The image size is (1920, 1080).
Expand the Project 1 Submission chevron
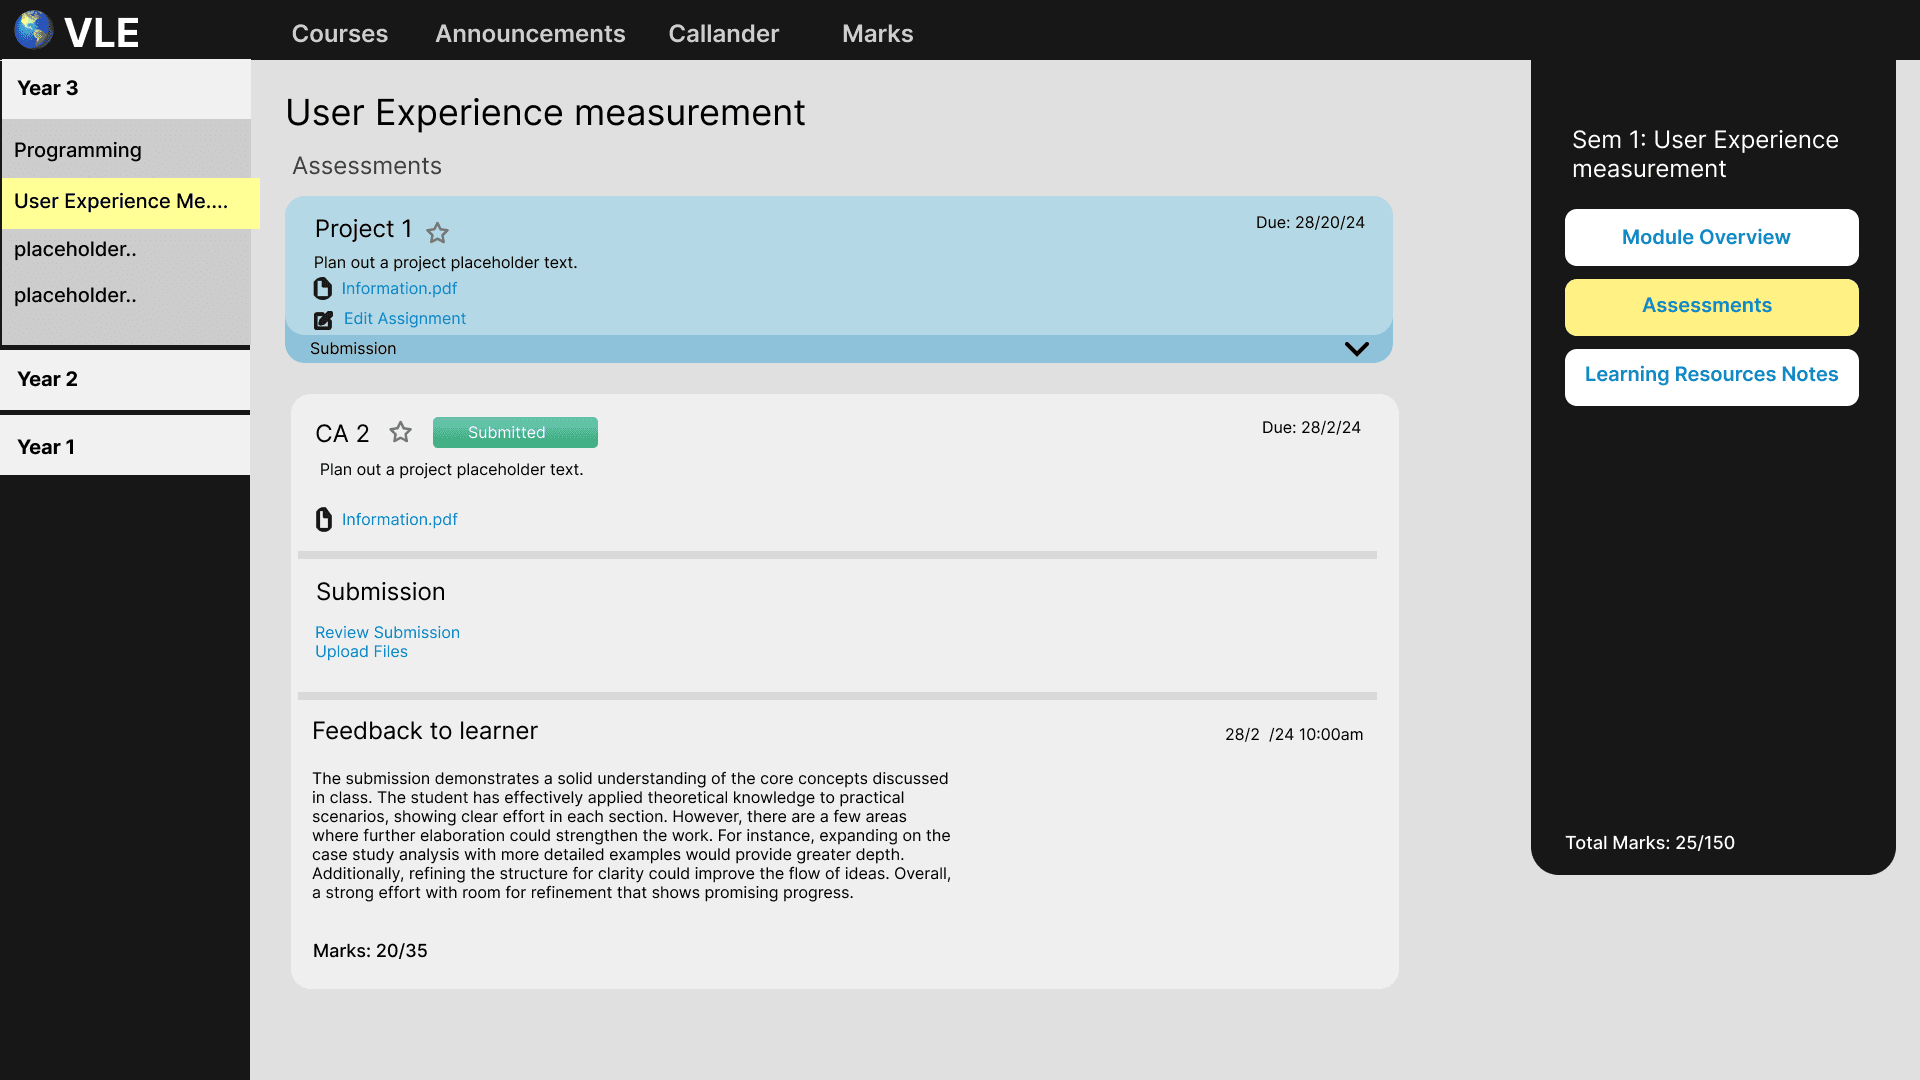pyautogui.click(x=1356, y=349)
